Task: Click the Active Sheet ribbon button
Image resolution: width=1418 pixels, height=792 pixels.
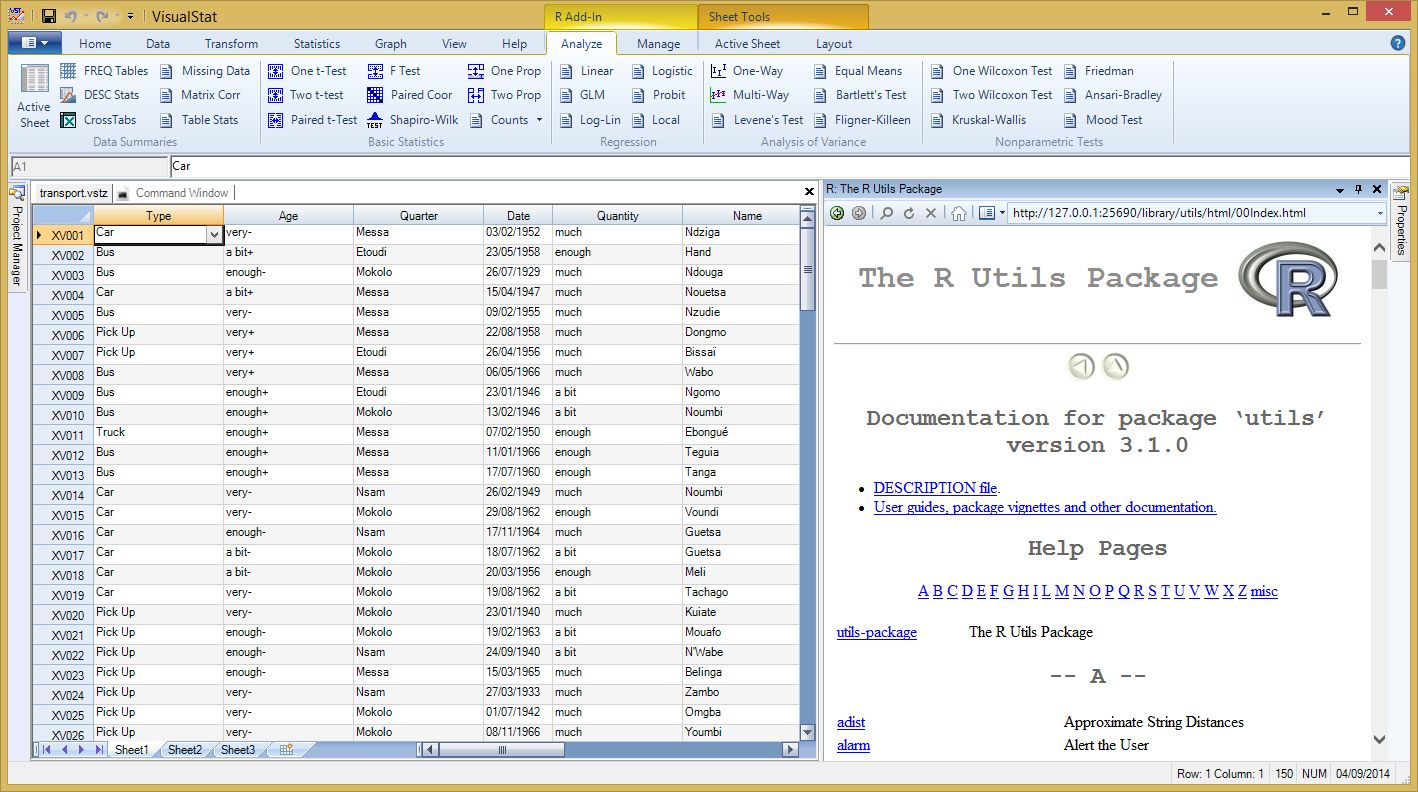Action: coord(34,96)
